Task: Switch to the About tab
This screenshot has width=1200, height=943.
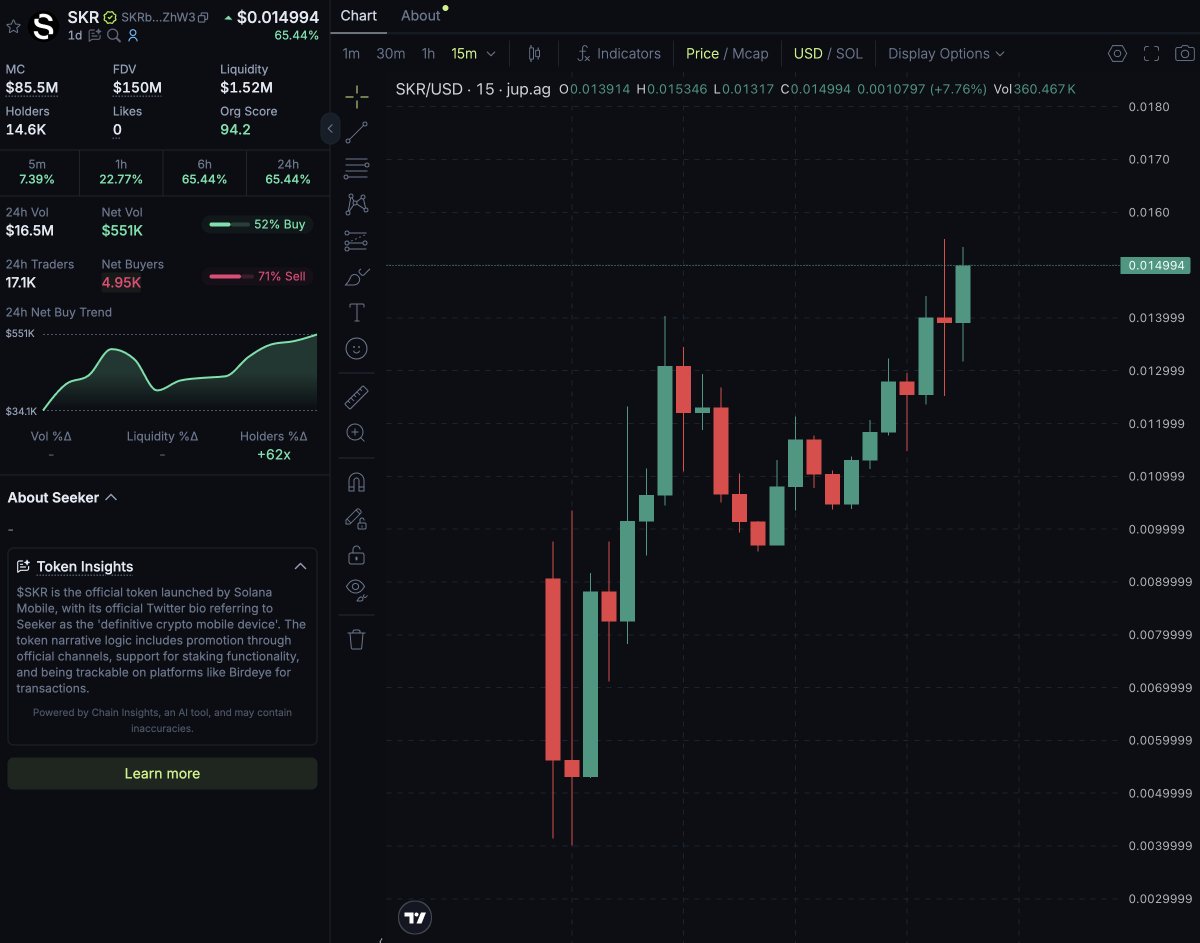Action: coord(420,16)
